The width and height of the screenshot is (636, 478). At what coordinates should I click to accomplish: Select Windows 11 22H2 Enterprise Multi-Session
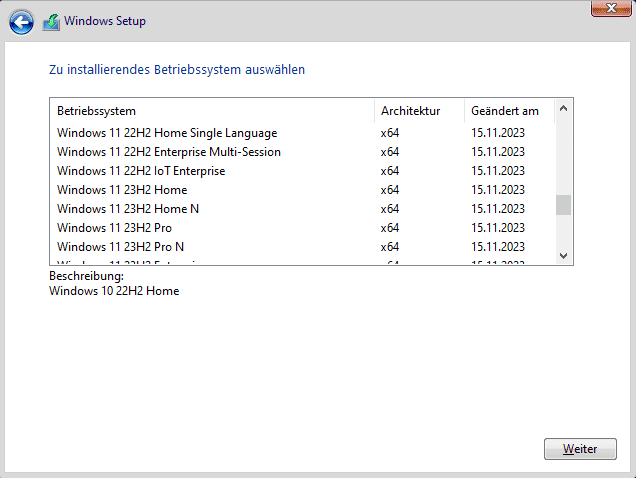[x=302, y=152]
